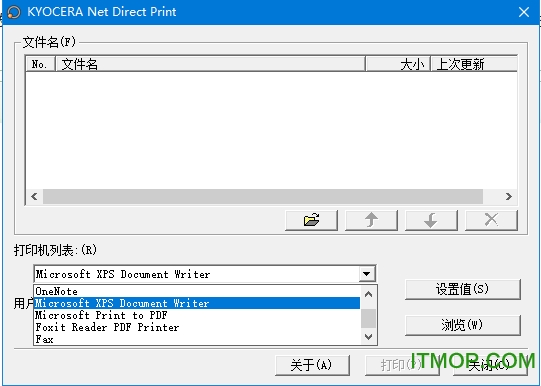Screen dimensions: 541x386
Task: Open the 关于(A) about button
Action: (312, 365)
